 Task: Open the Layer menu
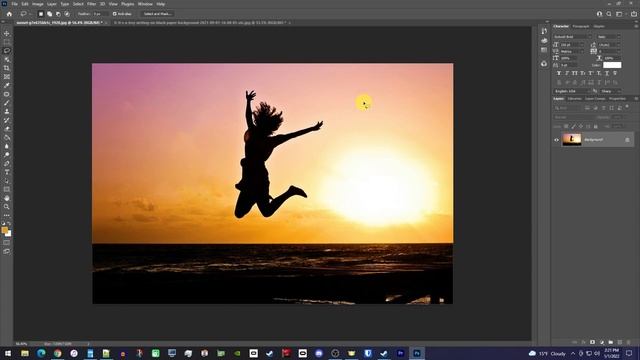click(x=52, y=4)
